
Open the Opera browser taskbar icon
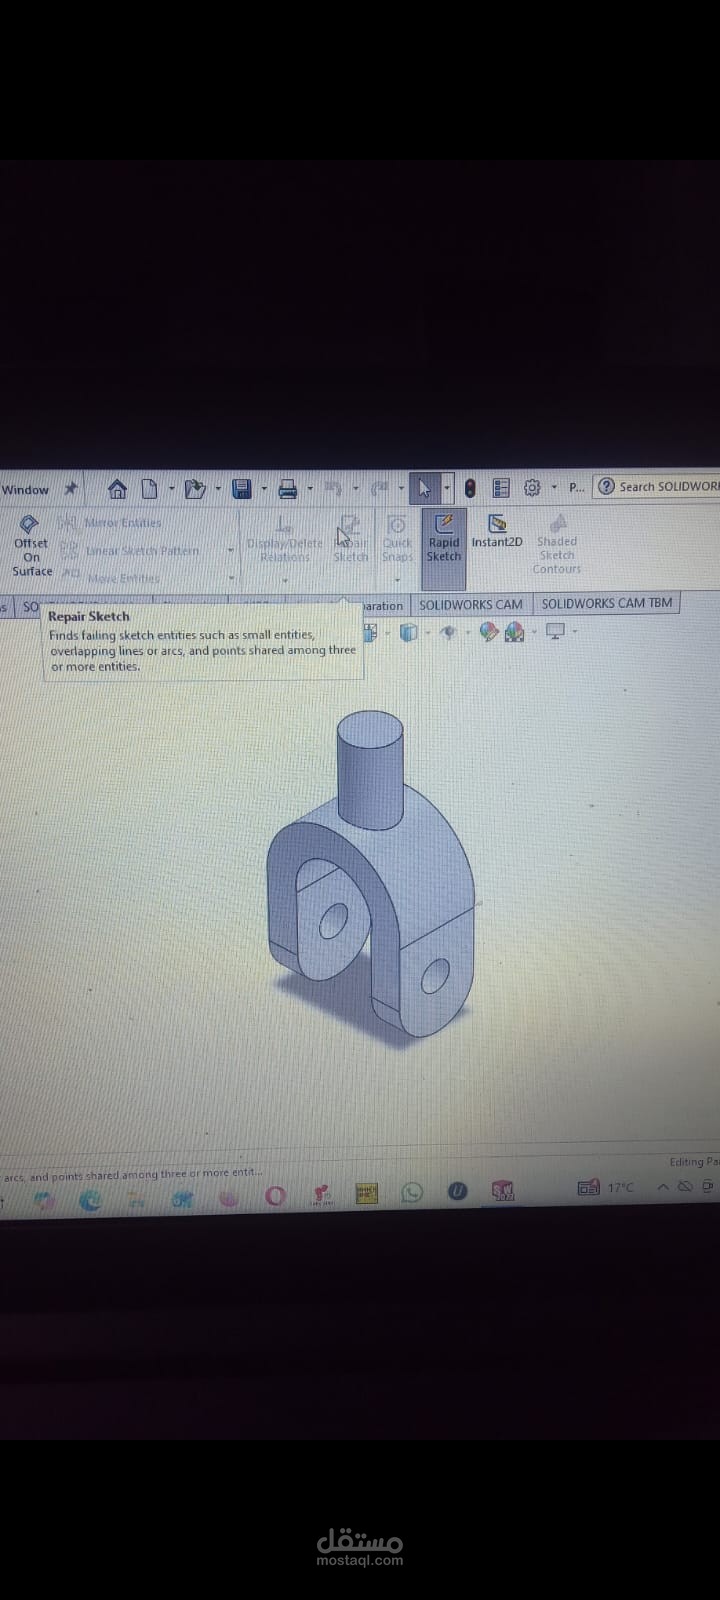275,1196
